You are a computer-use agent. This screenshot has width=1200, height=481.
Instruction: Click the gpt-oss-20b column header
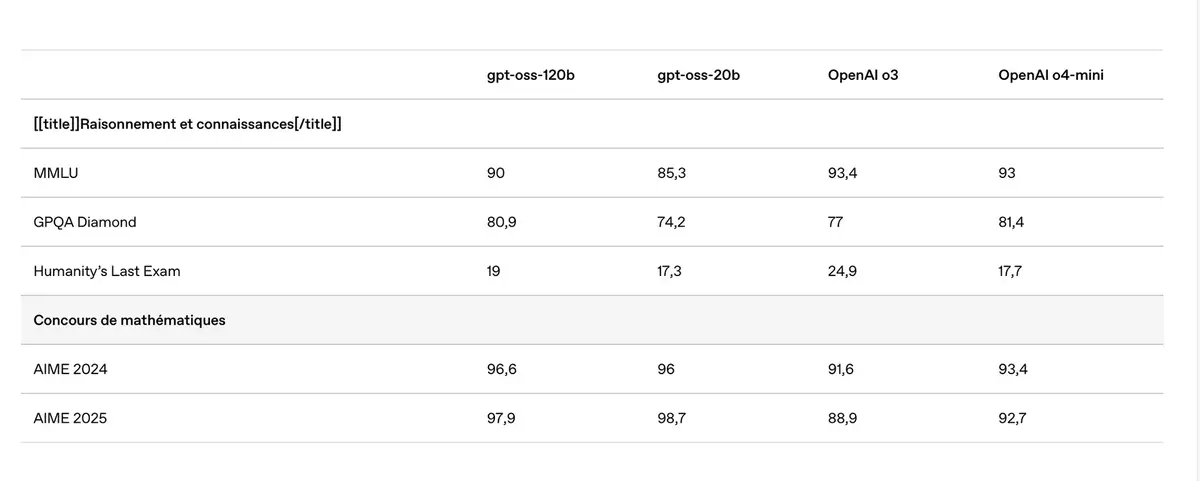(x=698, y=76)
